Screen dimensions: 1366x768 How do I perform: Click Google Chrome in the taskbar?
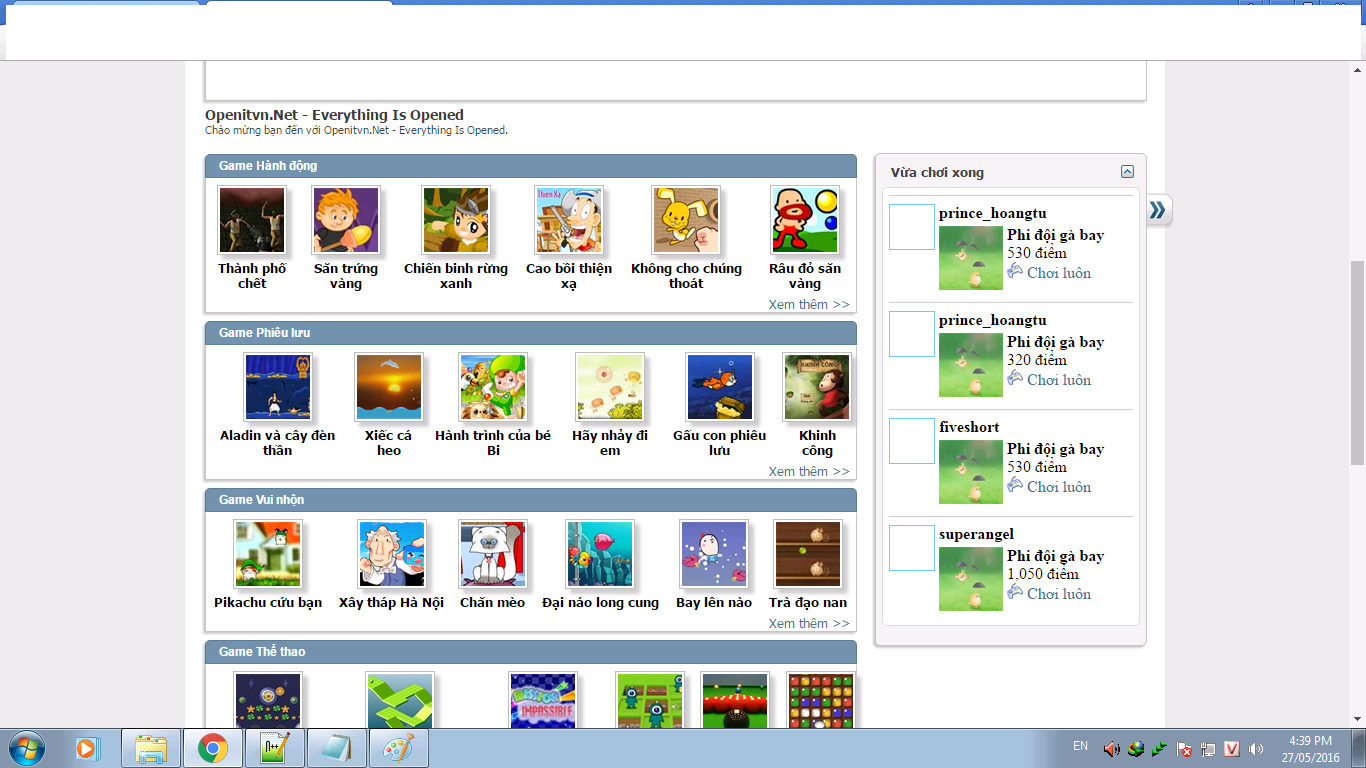coord(212,748)
